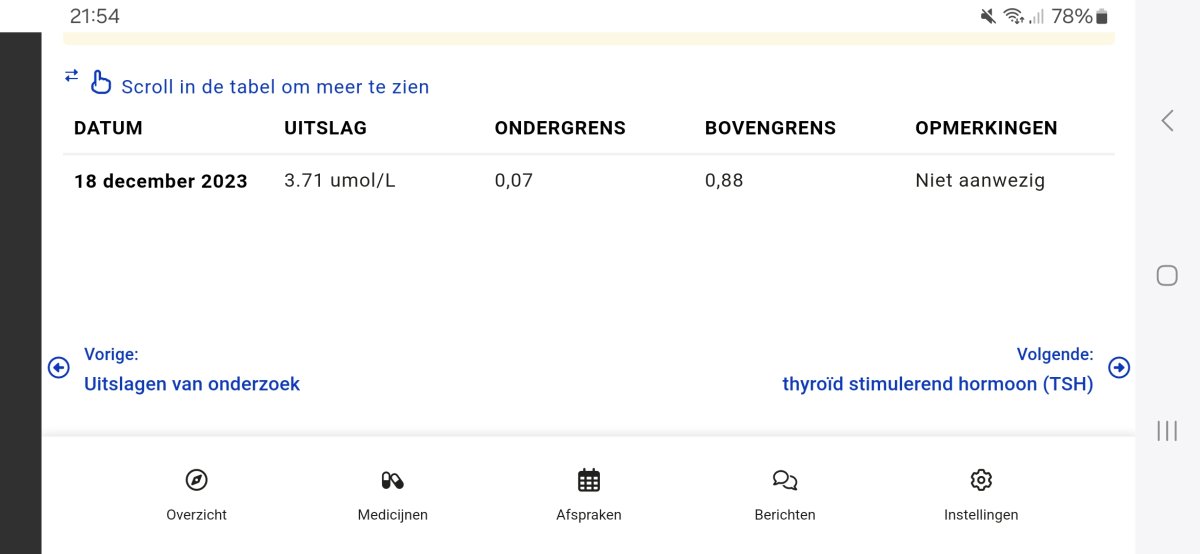The width and height of the screenshot is (1200, 554).
Task: Click the left arrow circle icon
Action: [x=59, y=368]
